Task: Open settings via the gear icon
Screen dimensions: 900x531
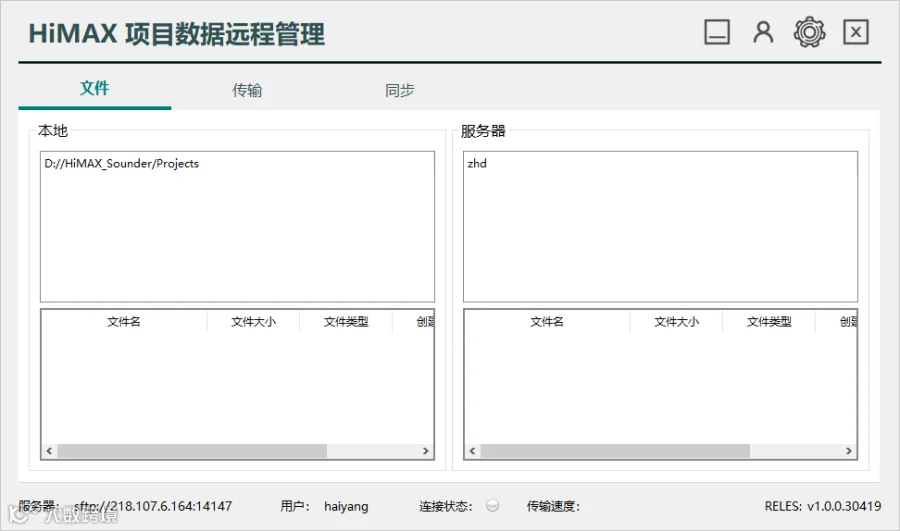Action: coord(809,32)
